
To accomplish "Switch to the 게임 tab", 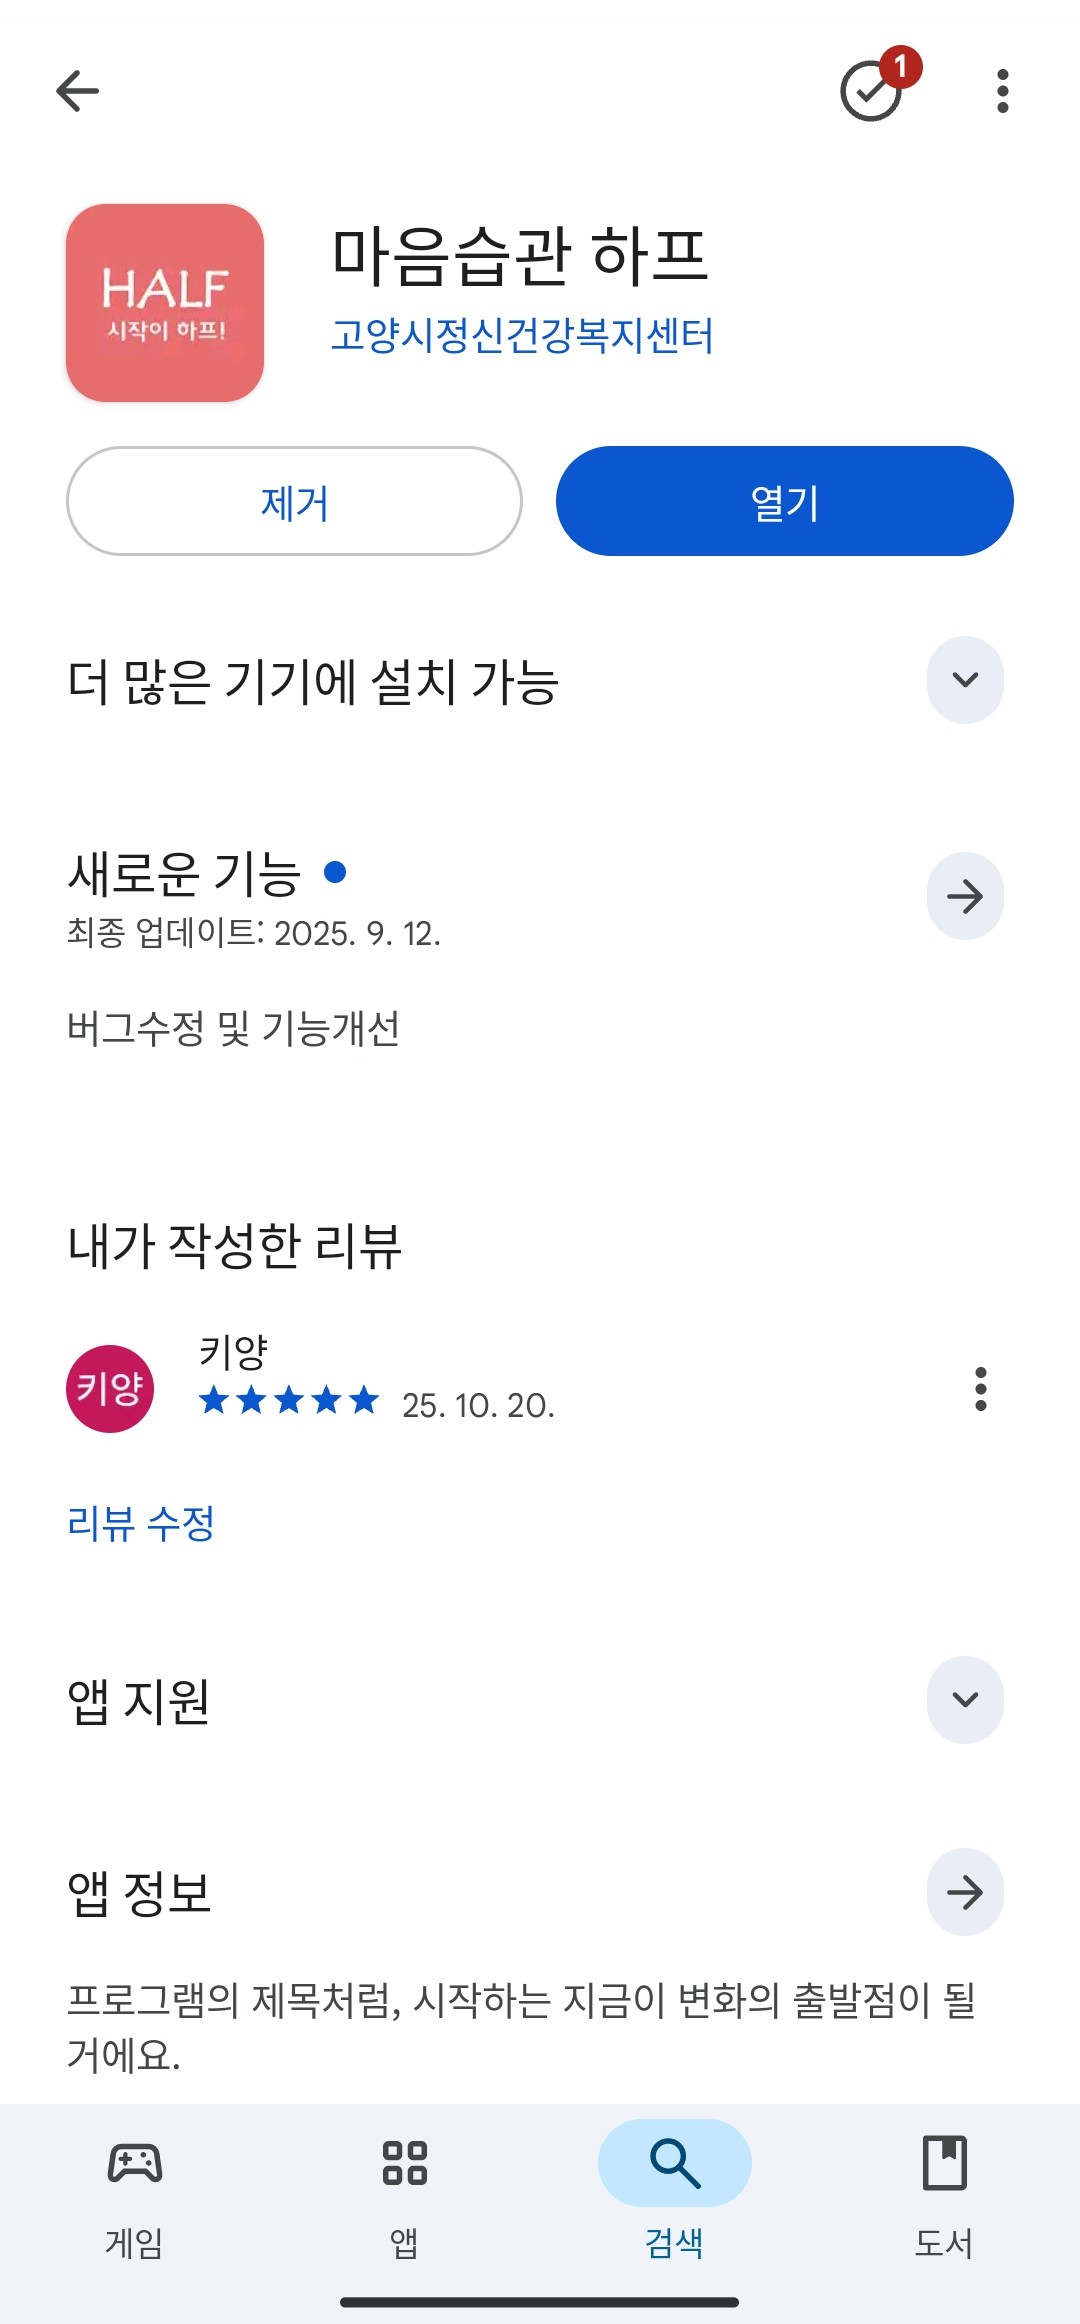I will coord(135,2188).
